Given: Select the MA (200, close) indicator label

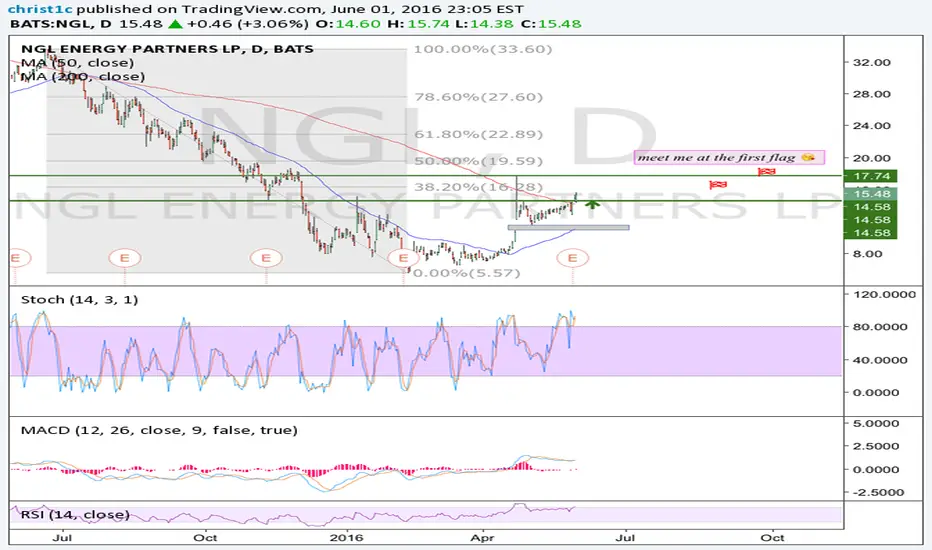Looking at the screenshot, I should (x=83, y=76).
